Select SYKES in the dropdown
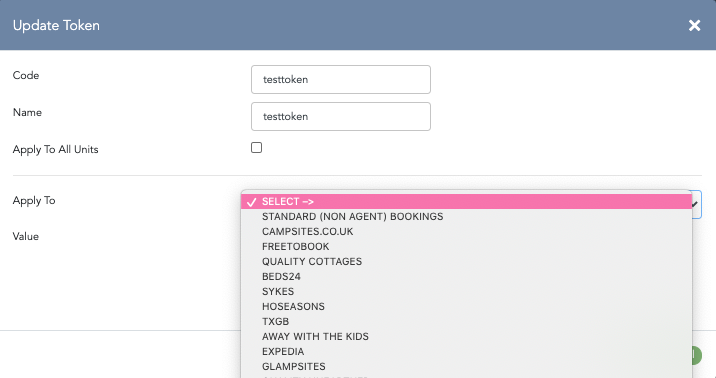This screenshot has width=716, height=378. (467, 292)
